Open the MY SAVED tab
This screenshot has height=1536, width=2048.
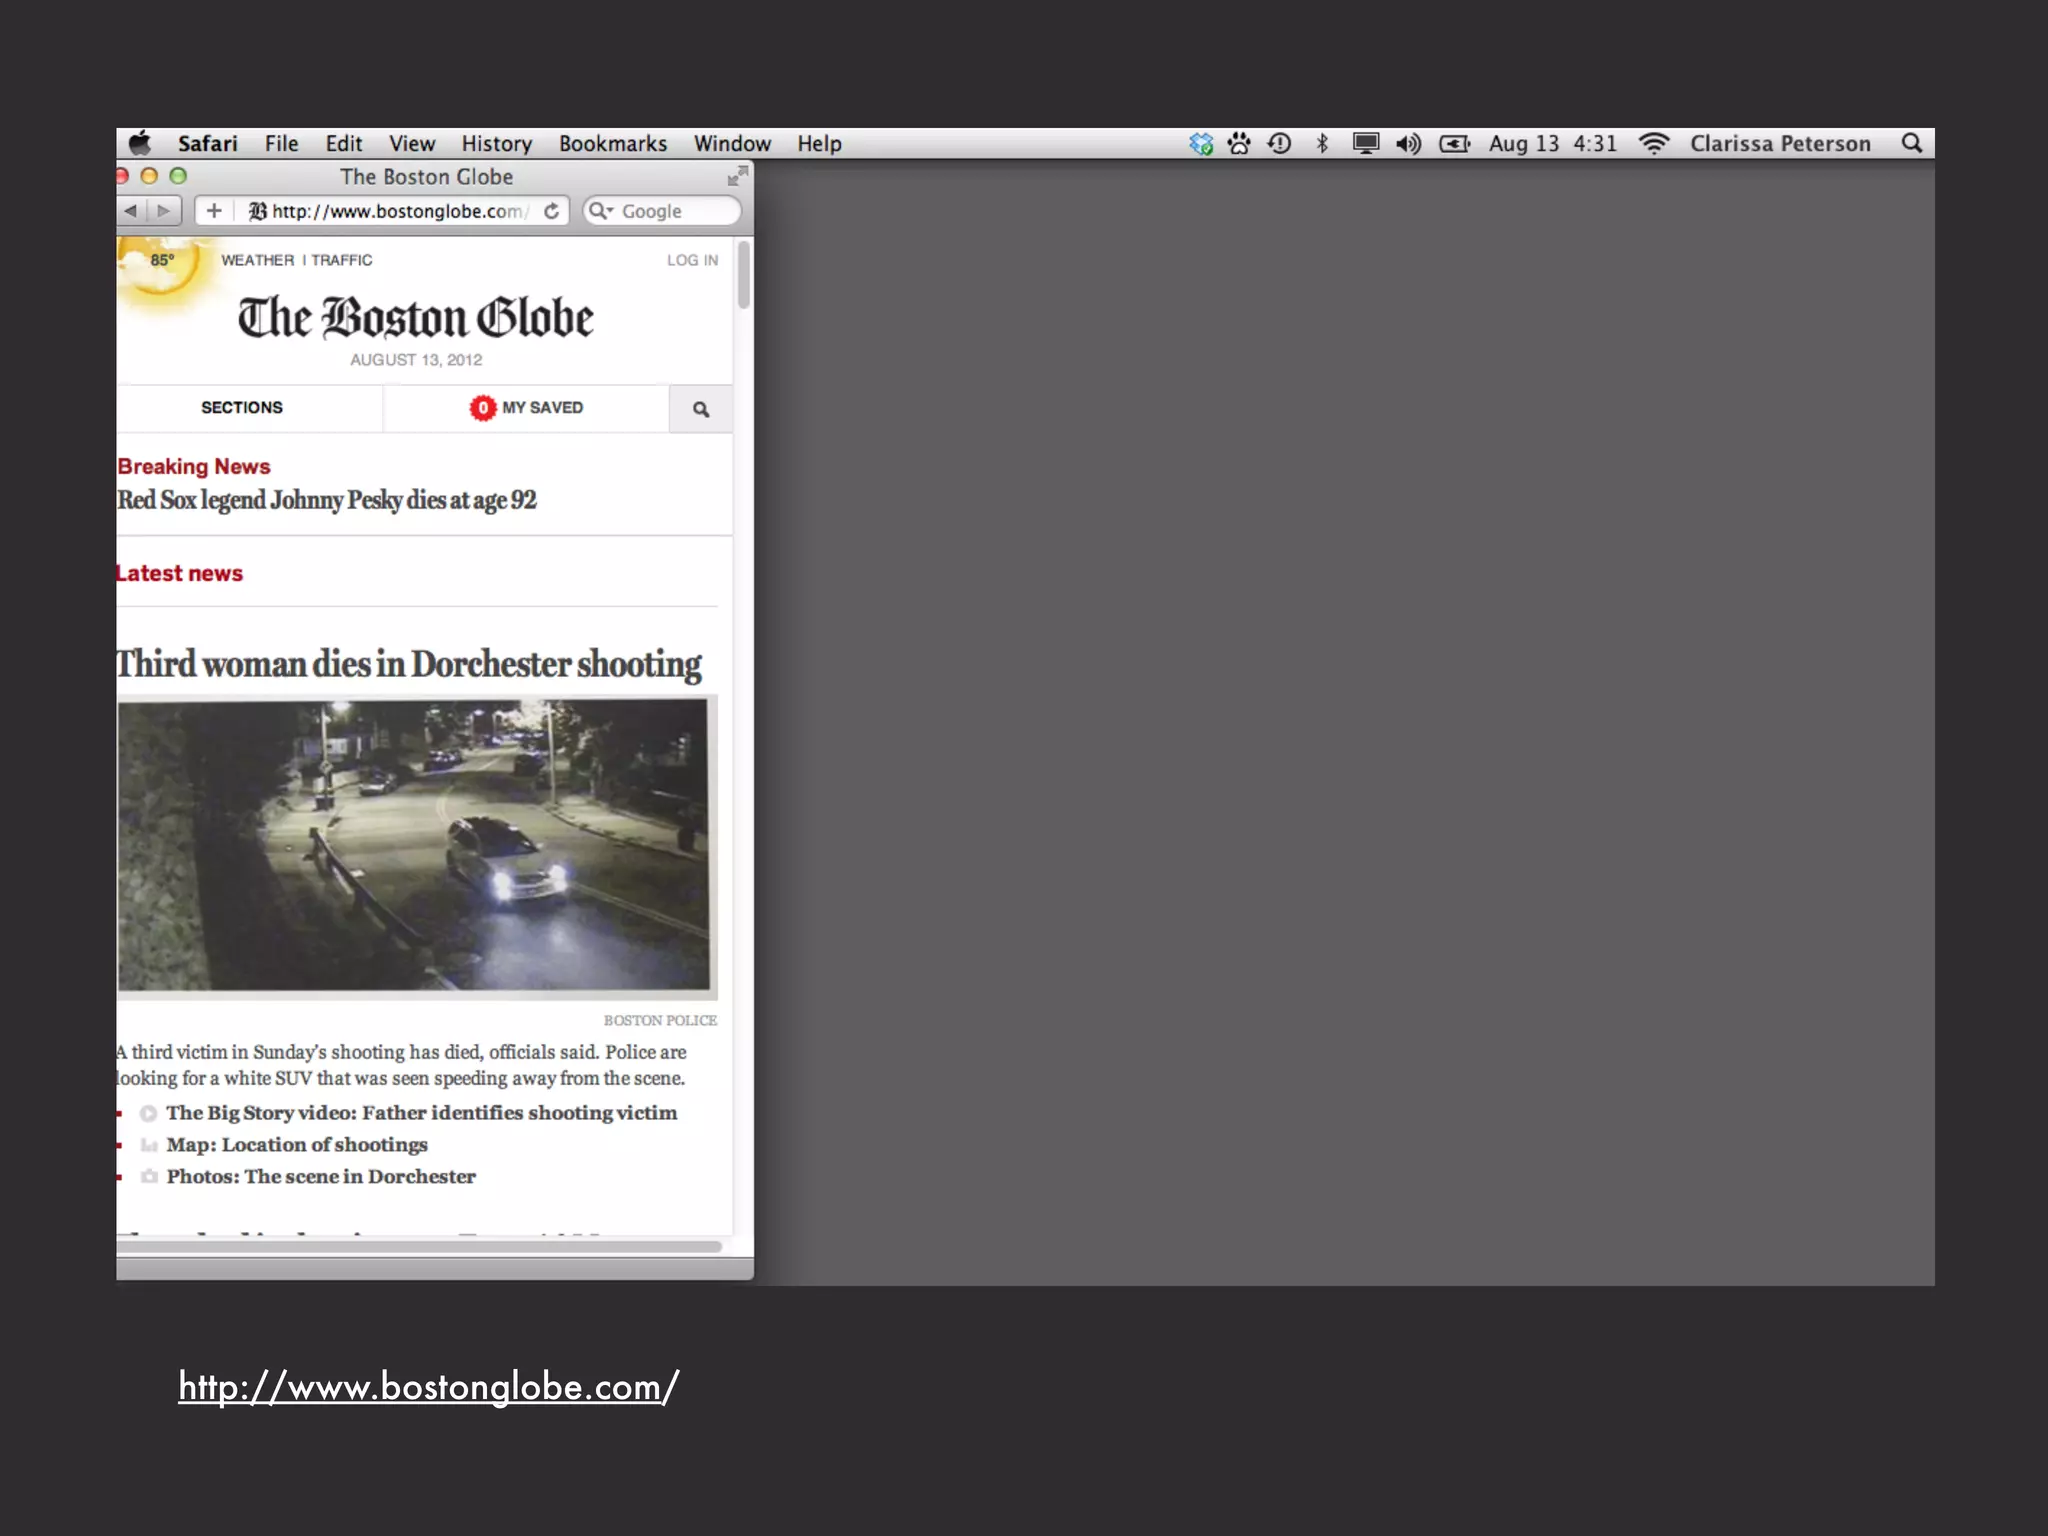pos(526,408)
